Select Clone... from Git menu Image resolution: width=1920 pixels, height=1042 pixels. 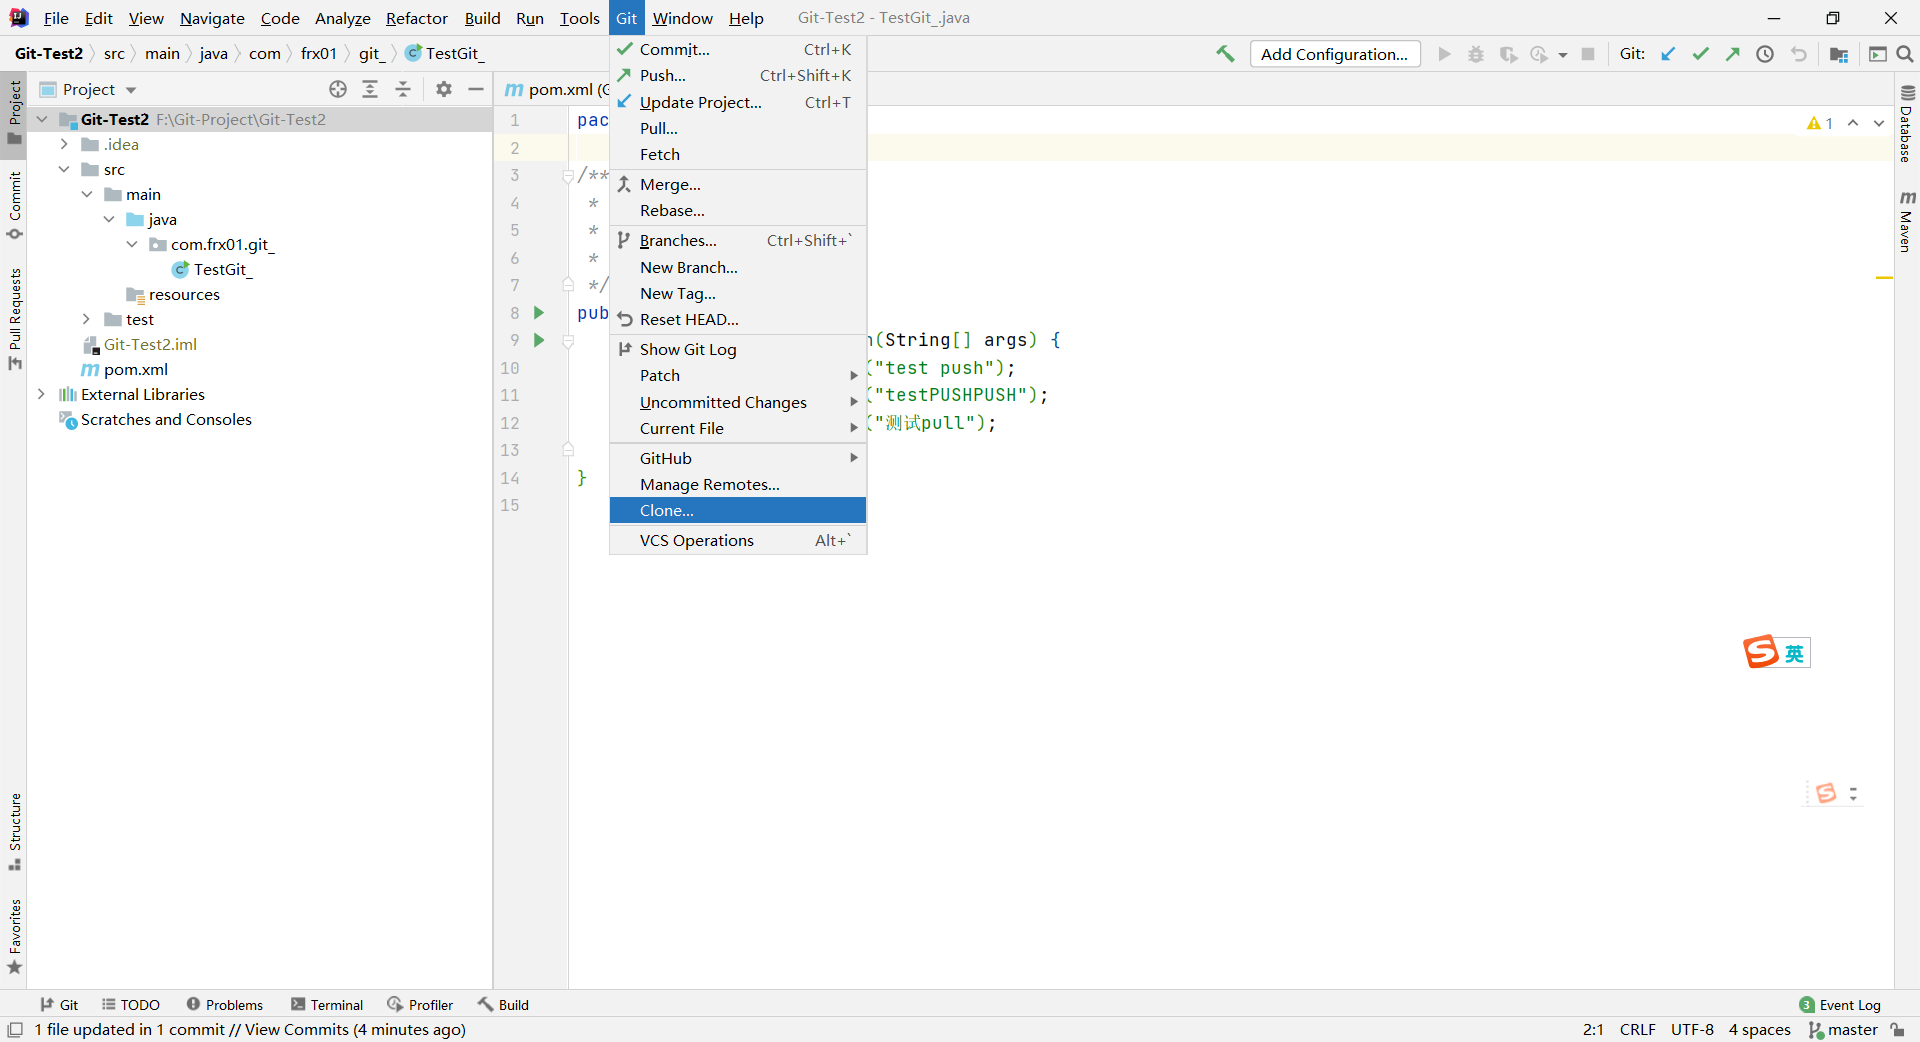coord(738,510)
